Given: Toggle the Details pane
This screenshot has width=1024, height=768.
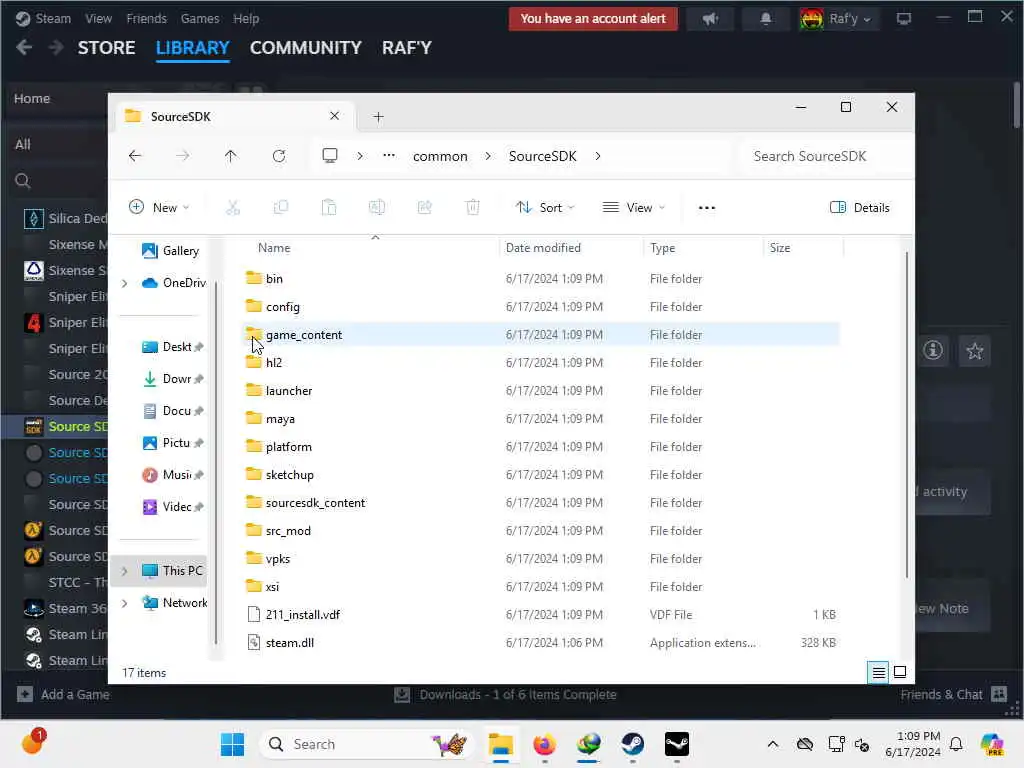Looking at the screenshot, I should coord(859,208).
